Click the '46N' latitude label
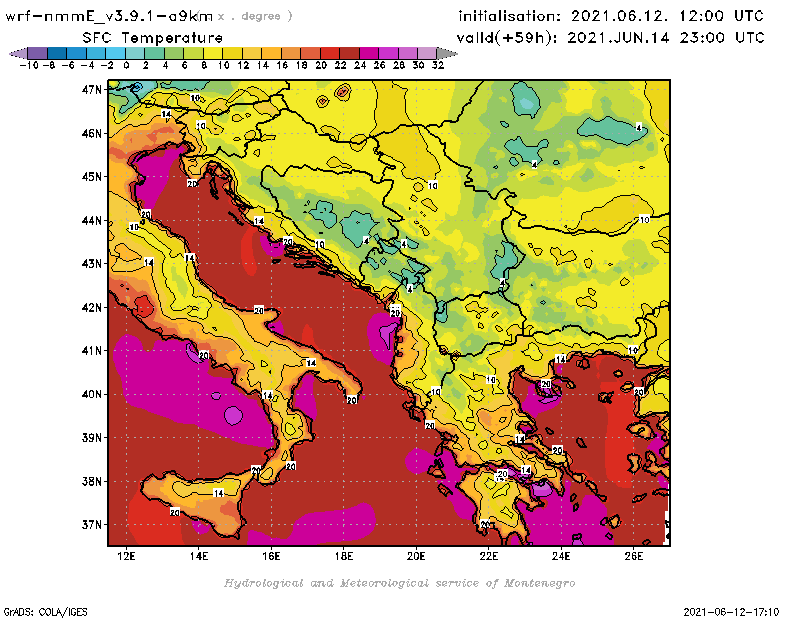This screenshot has width=800, height=618. pyautogui.click(x=92, y=134)
